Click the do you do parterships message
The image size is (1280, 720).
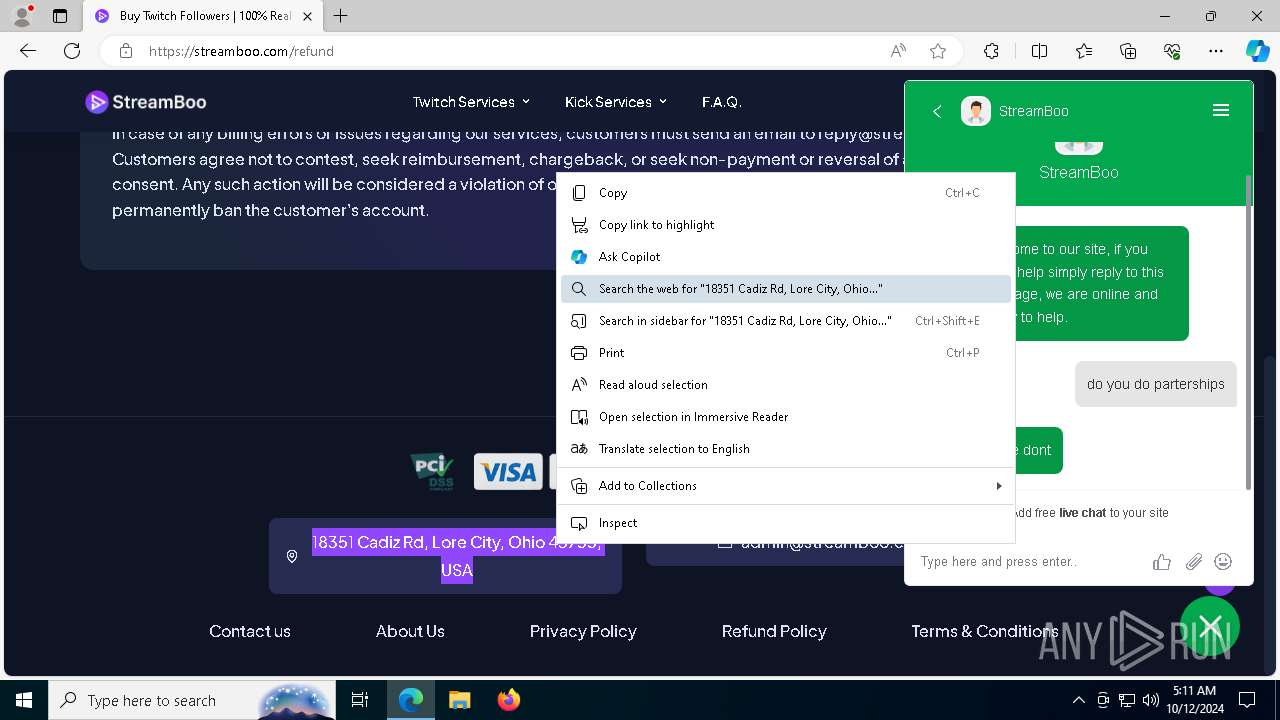coord(1156,384)
